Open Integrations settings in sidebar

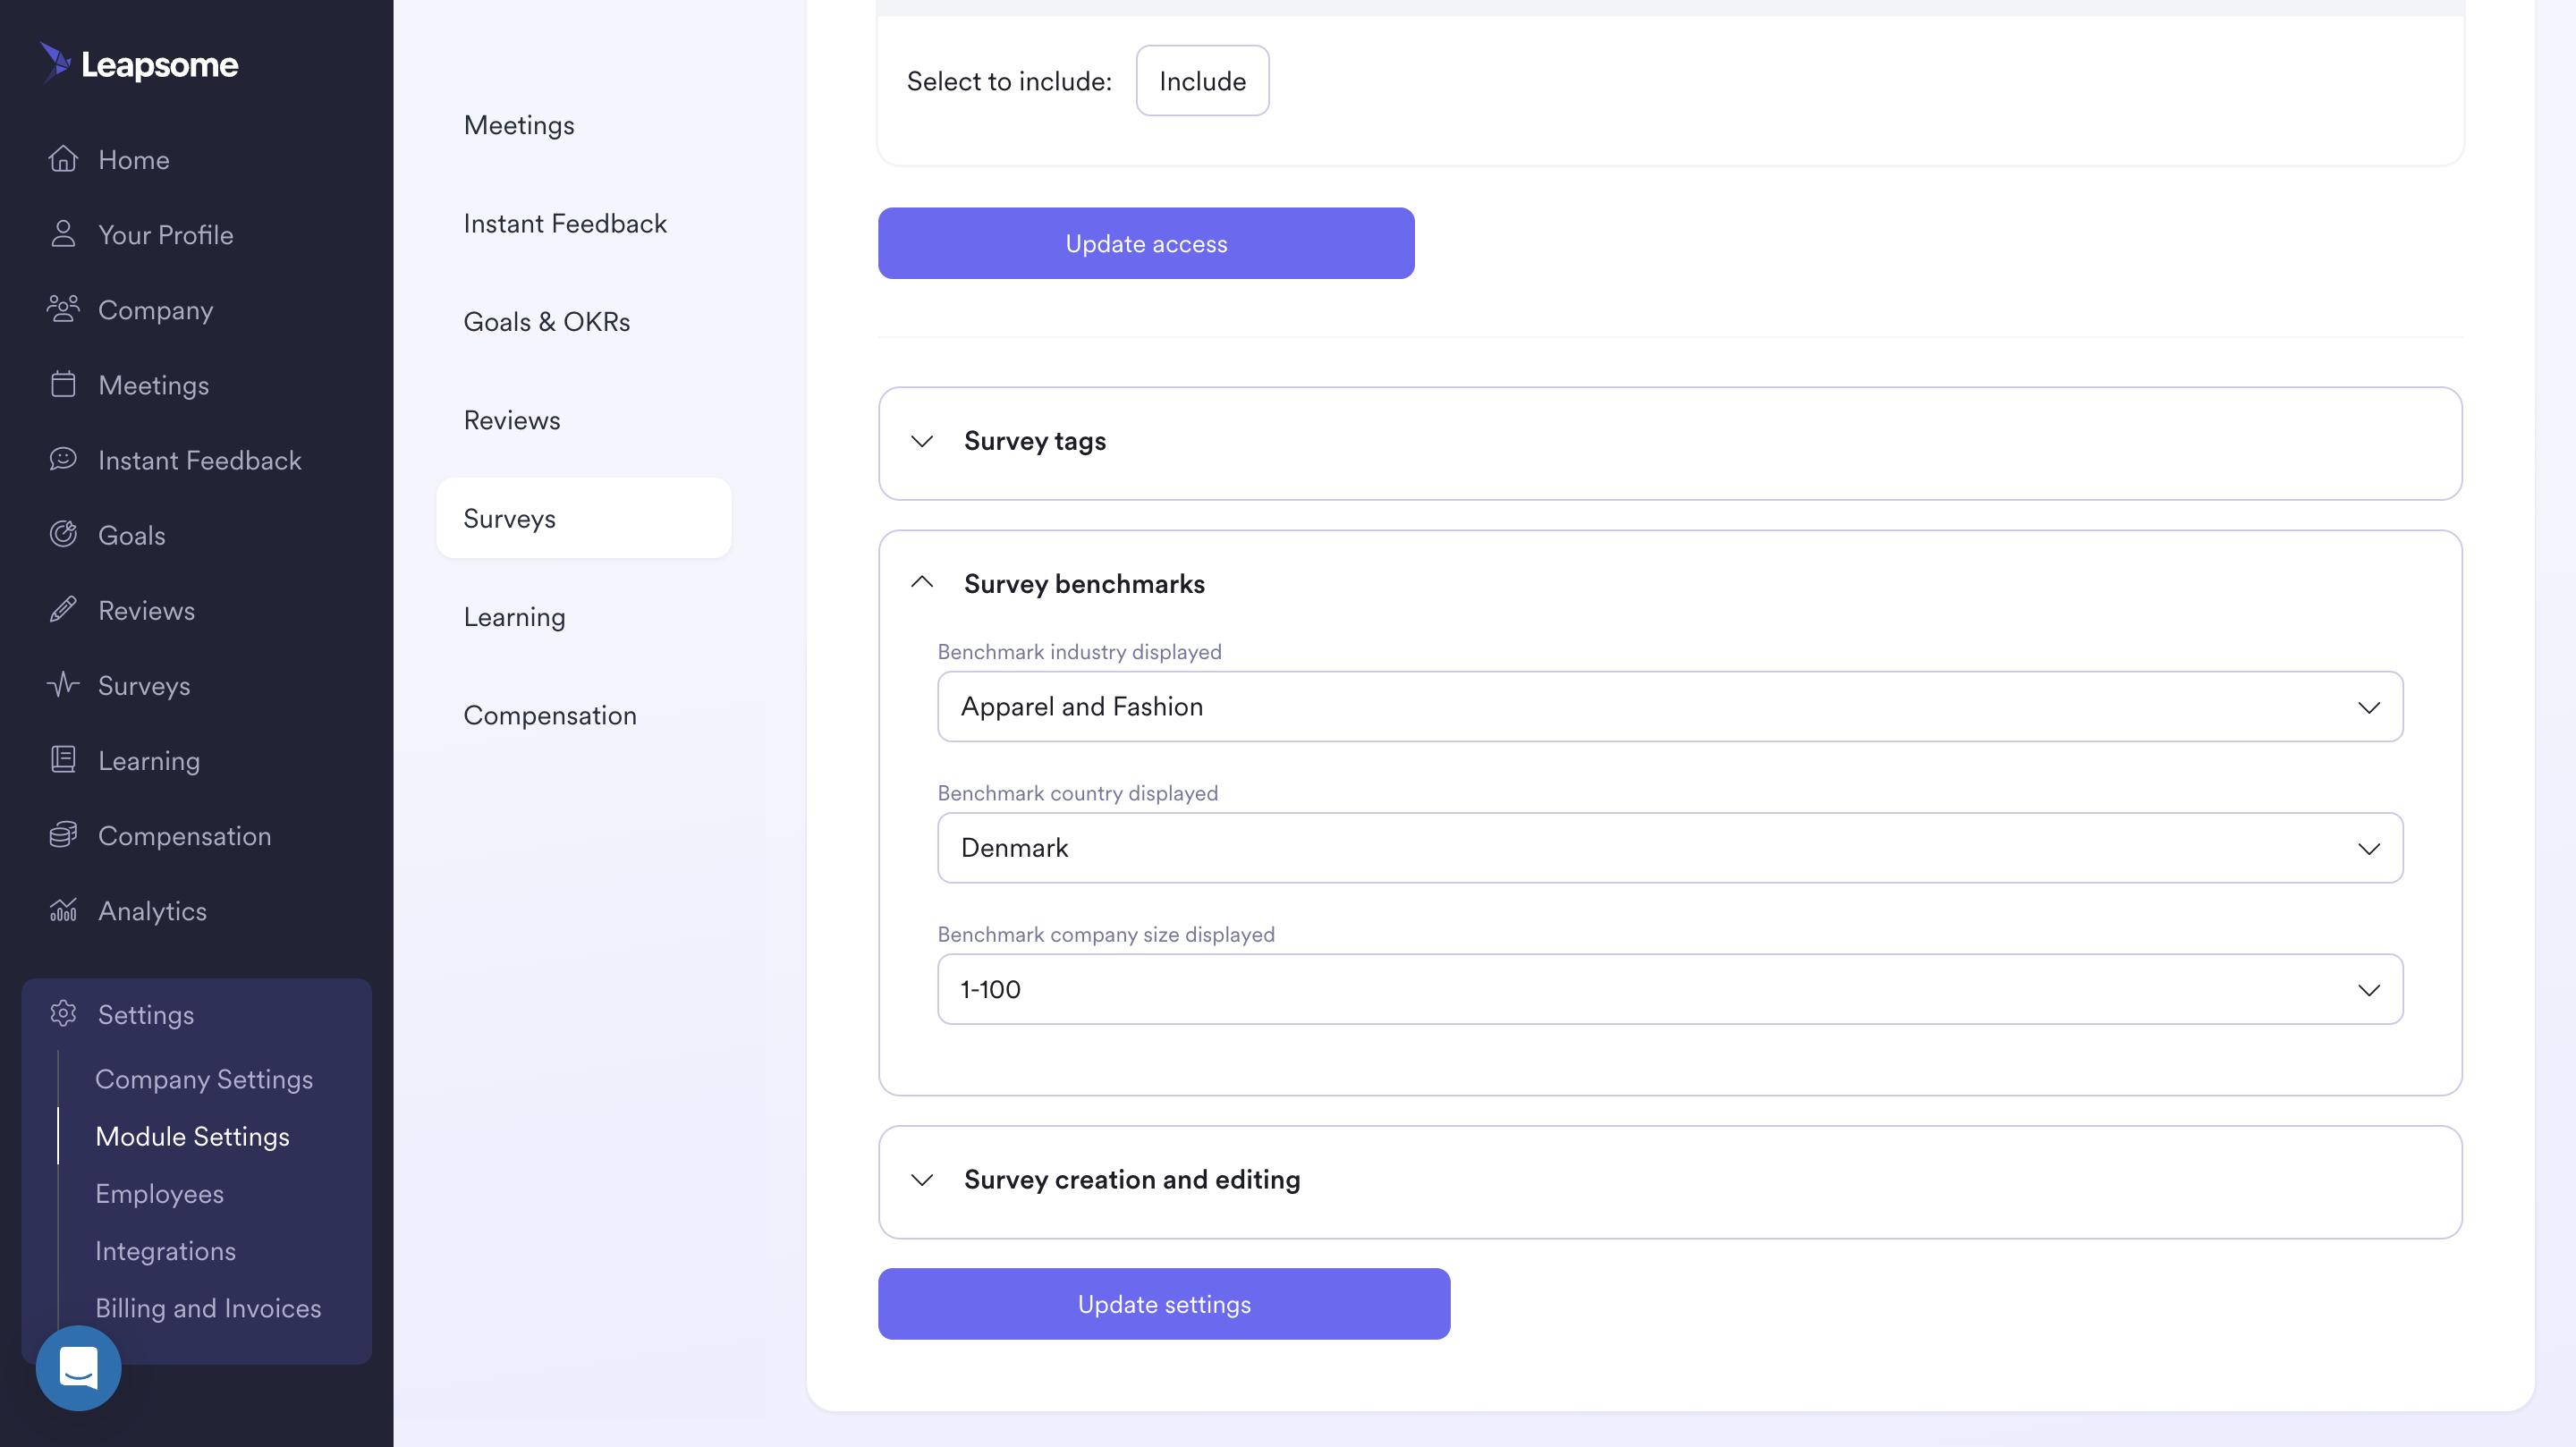tap(165, 1250)
